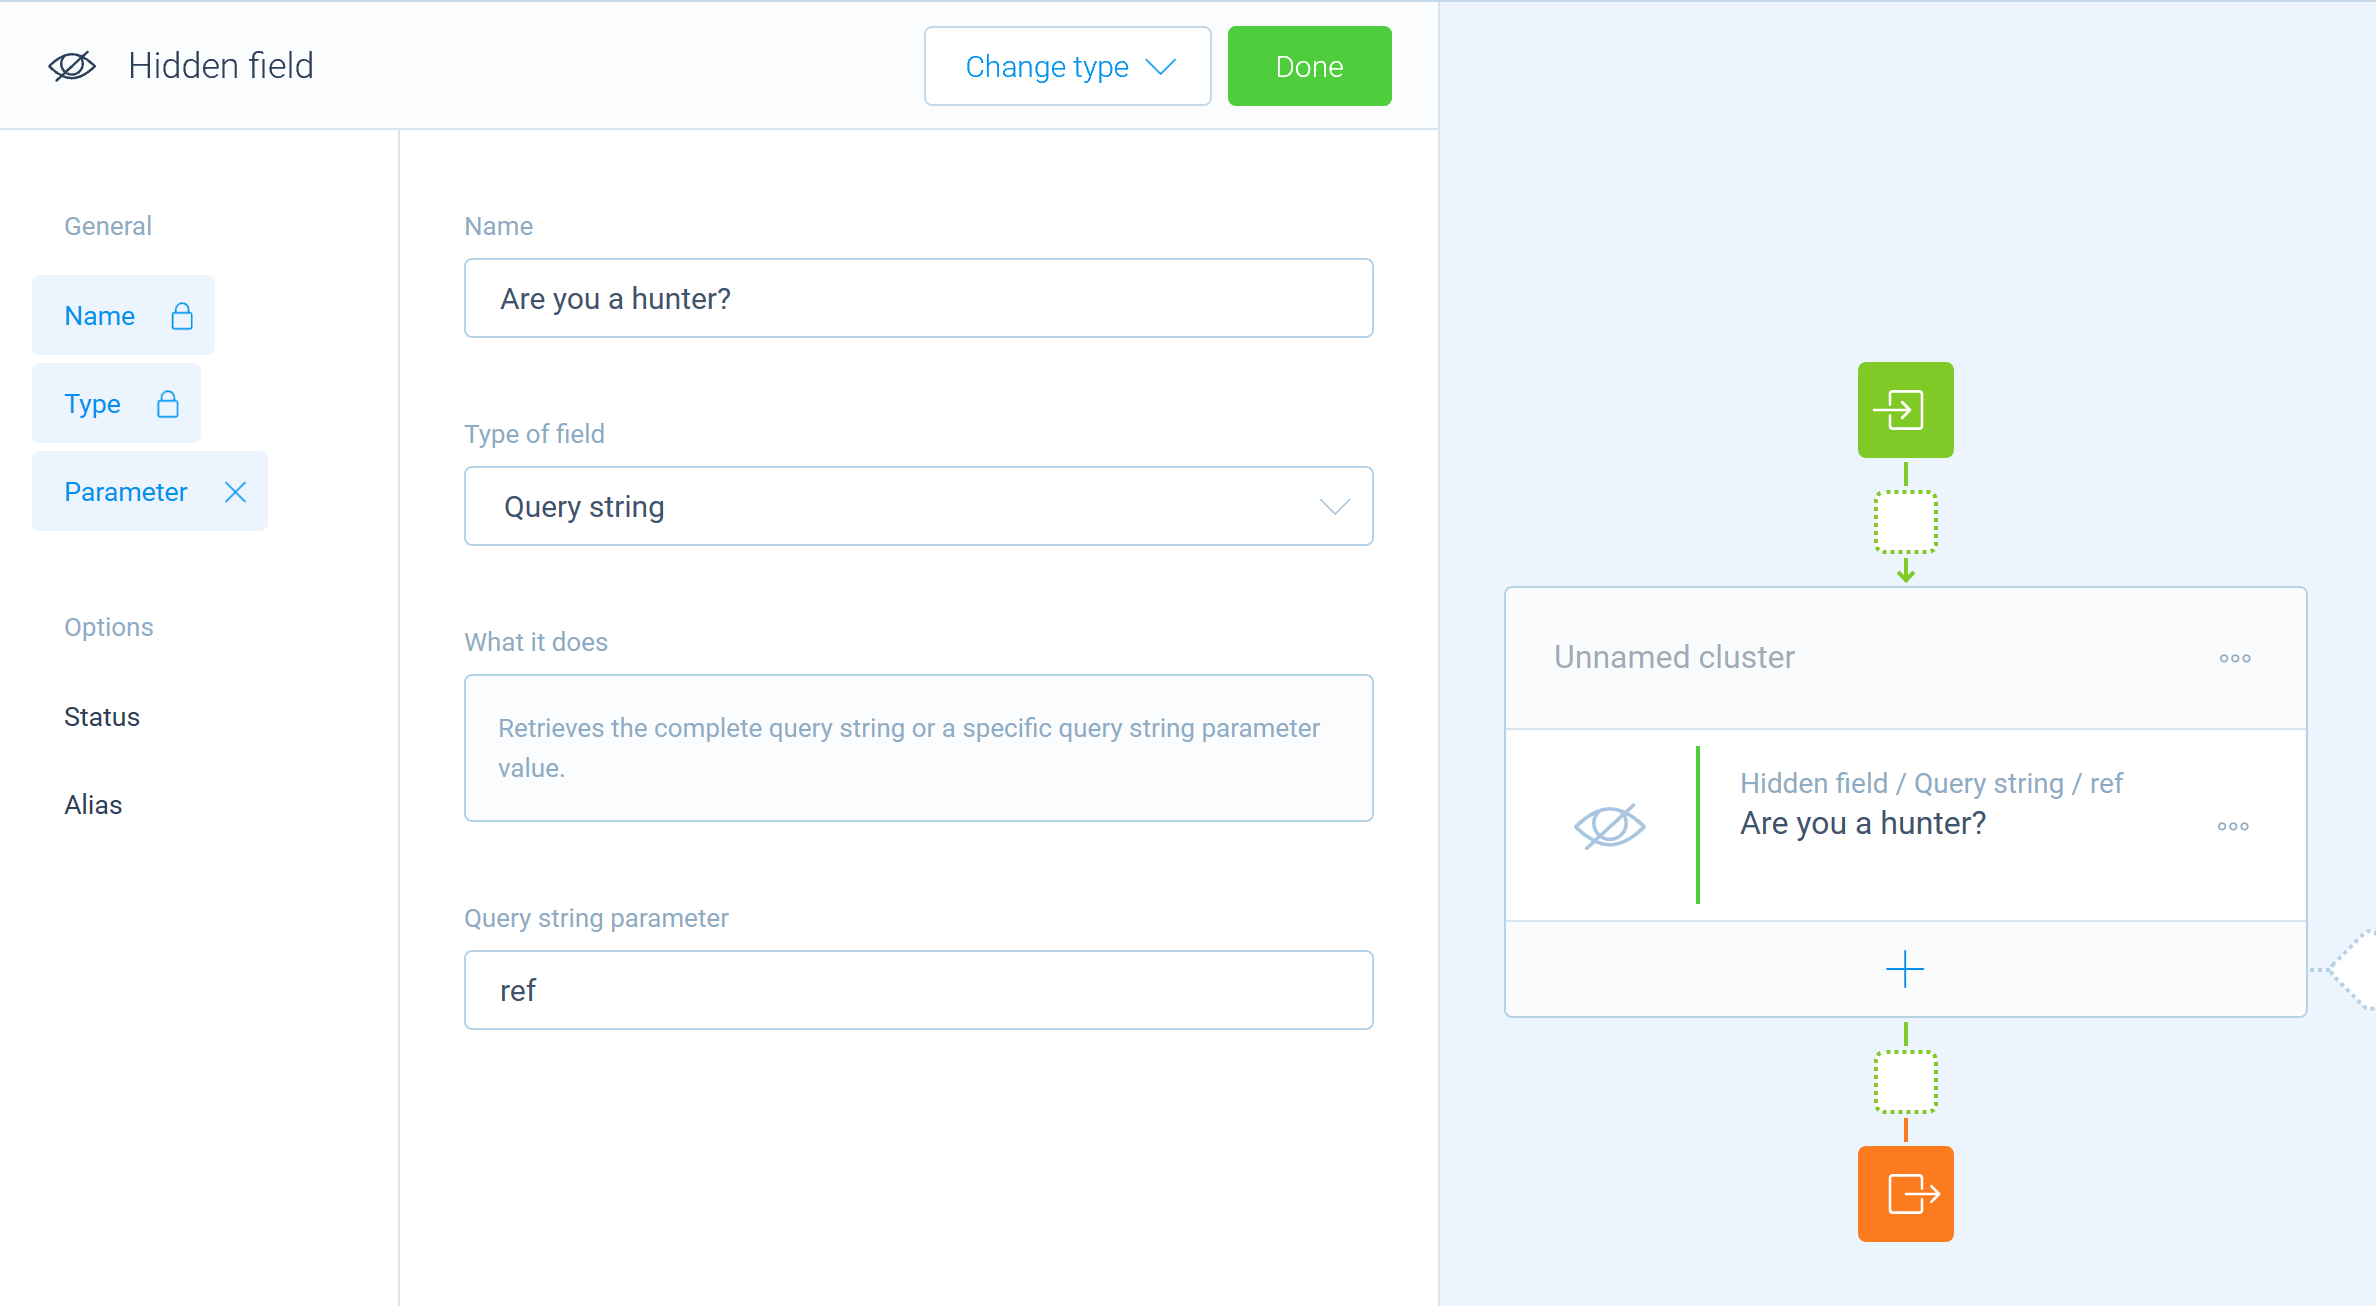Expand the Type of field dropdown
Screen dimensions: 2376x1306
click(x=918, y=506)
